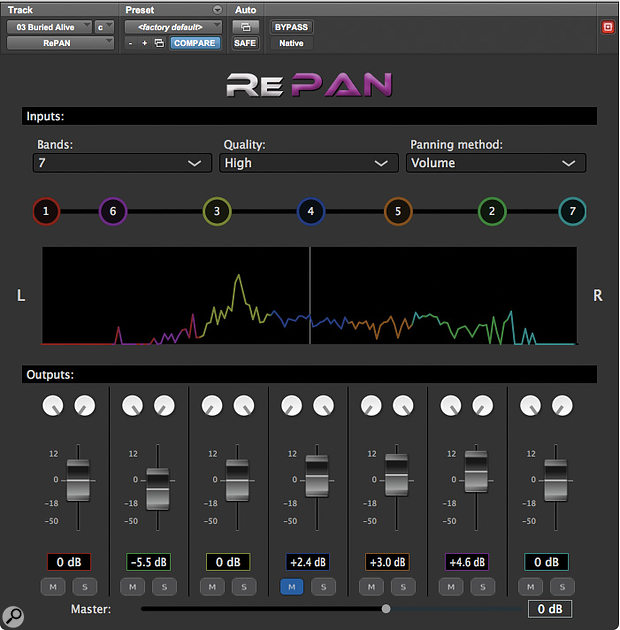This screenshot has width=620, height=630.
Task: Adjust left knob of +3.0 dB channel
Action: (x=371, y=405)
